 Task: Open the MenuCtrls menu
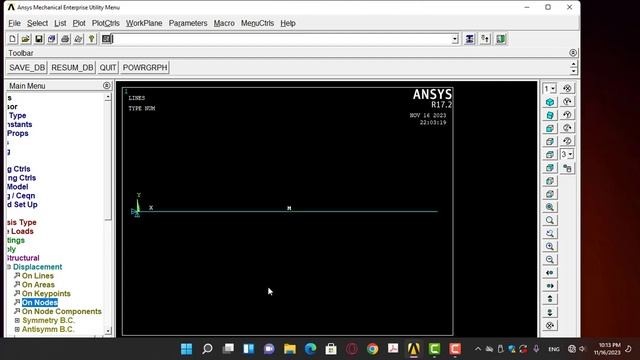257,23
